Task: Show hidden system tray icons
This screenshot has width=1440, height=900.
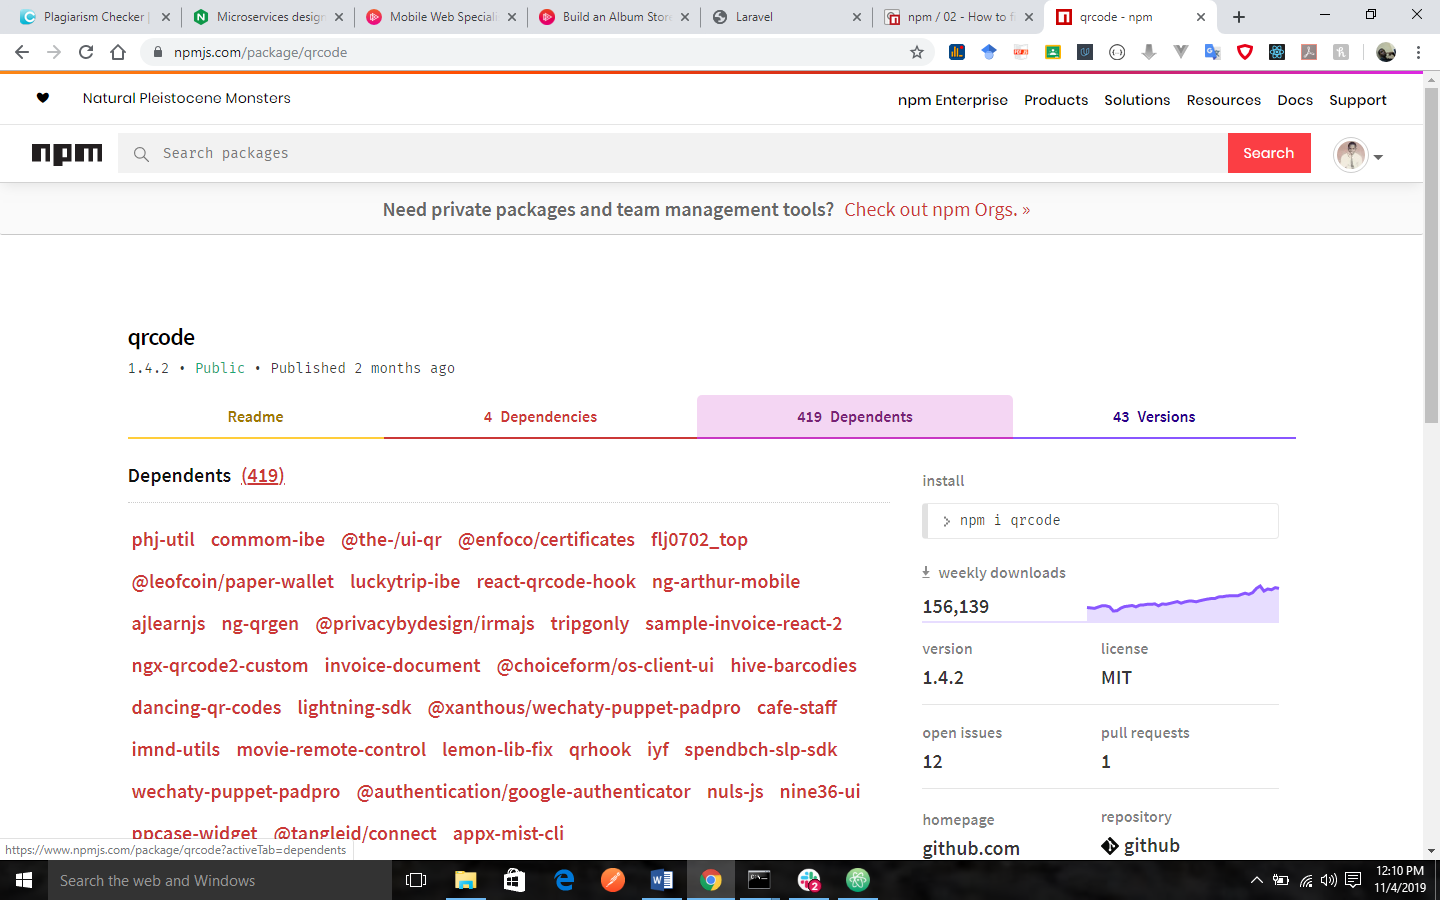Action: click(1256, 881)
